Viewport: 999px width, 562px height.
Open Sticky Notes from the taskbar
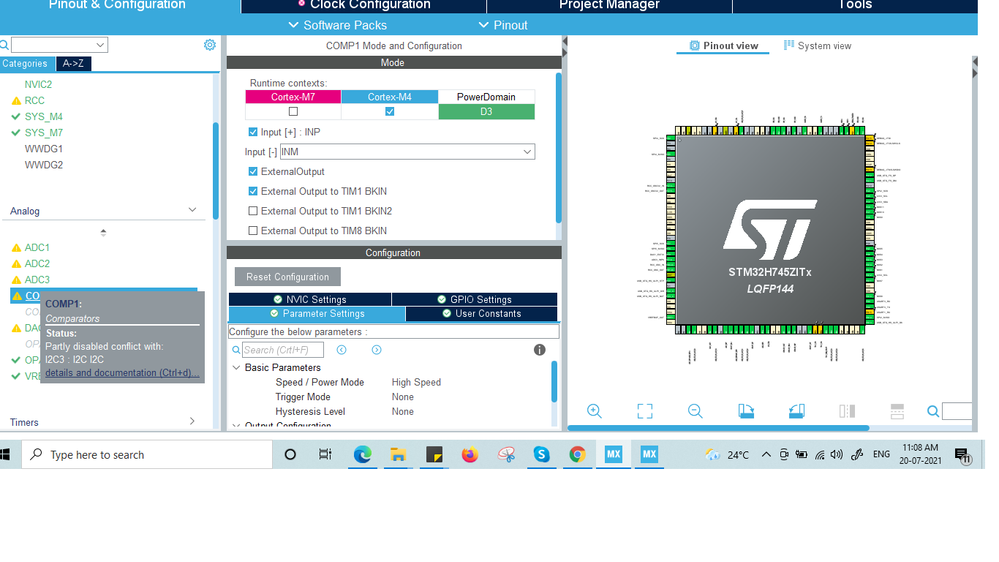coord(434,454)
